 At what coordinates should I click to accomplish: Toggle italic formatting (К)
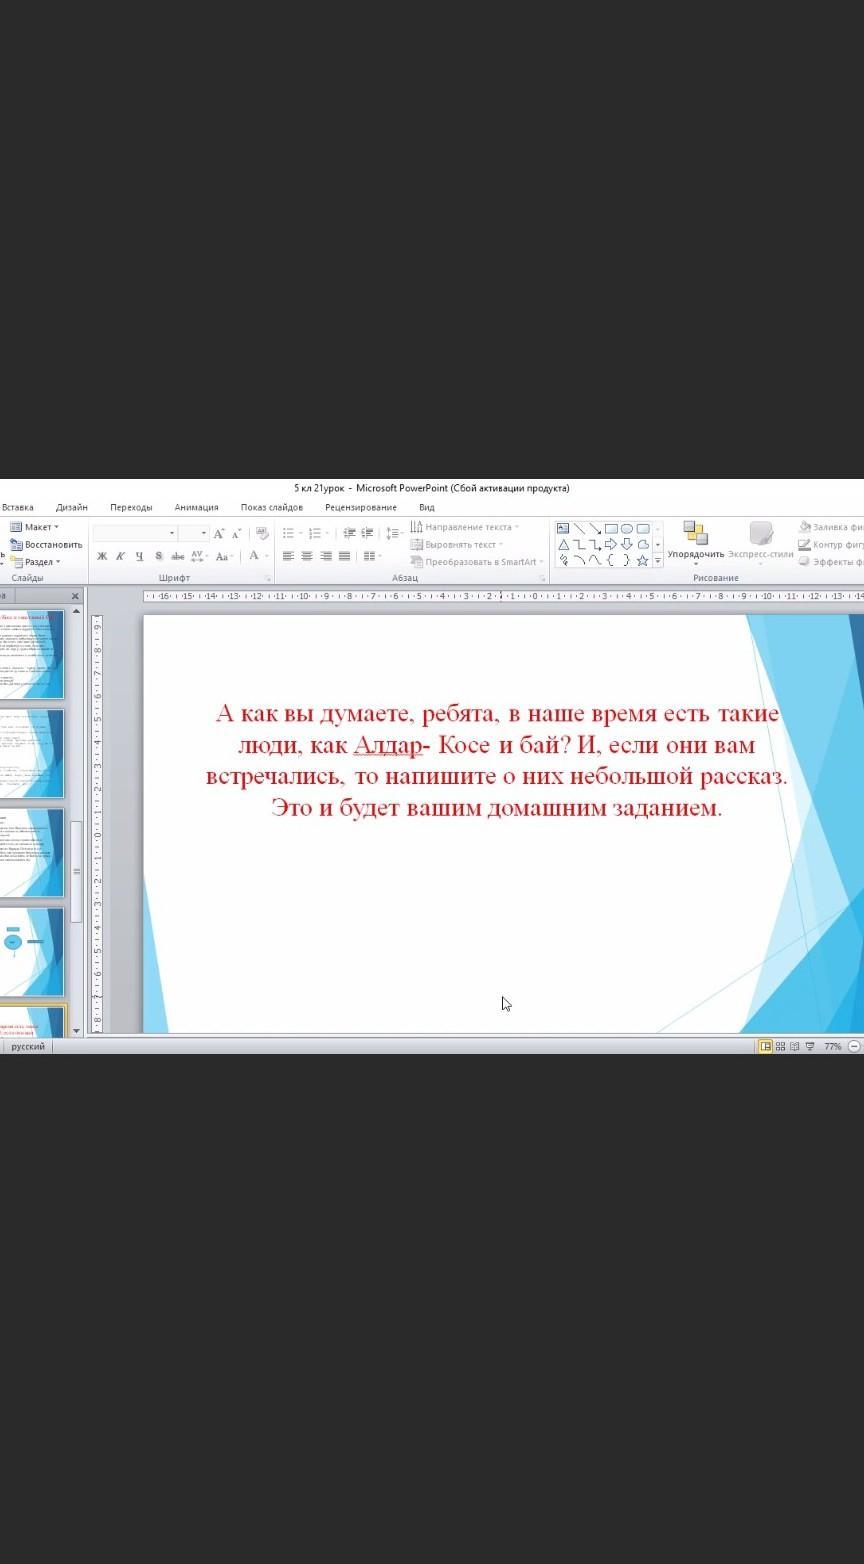[x=120, y=556]
